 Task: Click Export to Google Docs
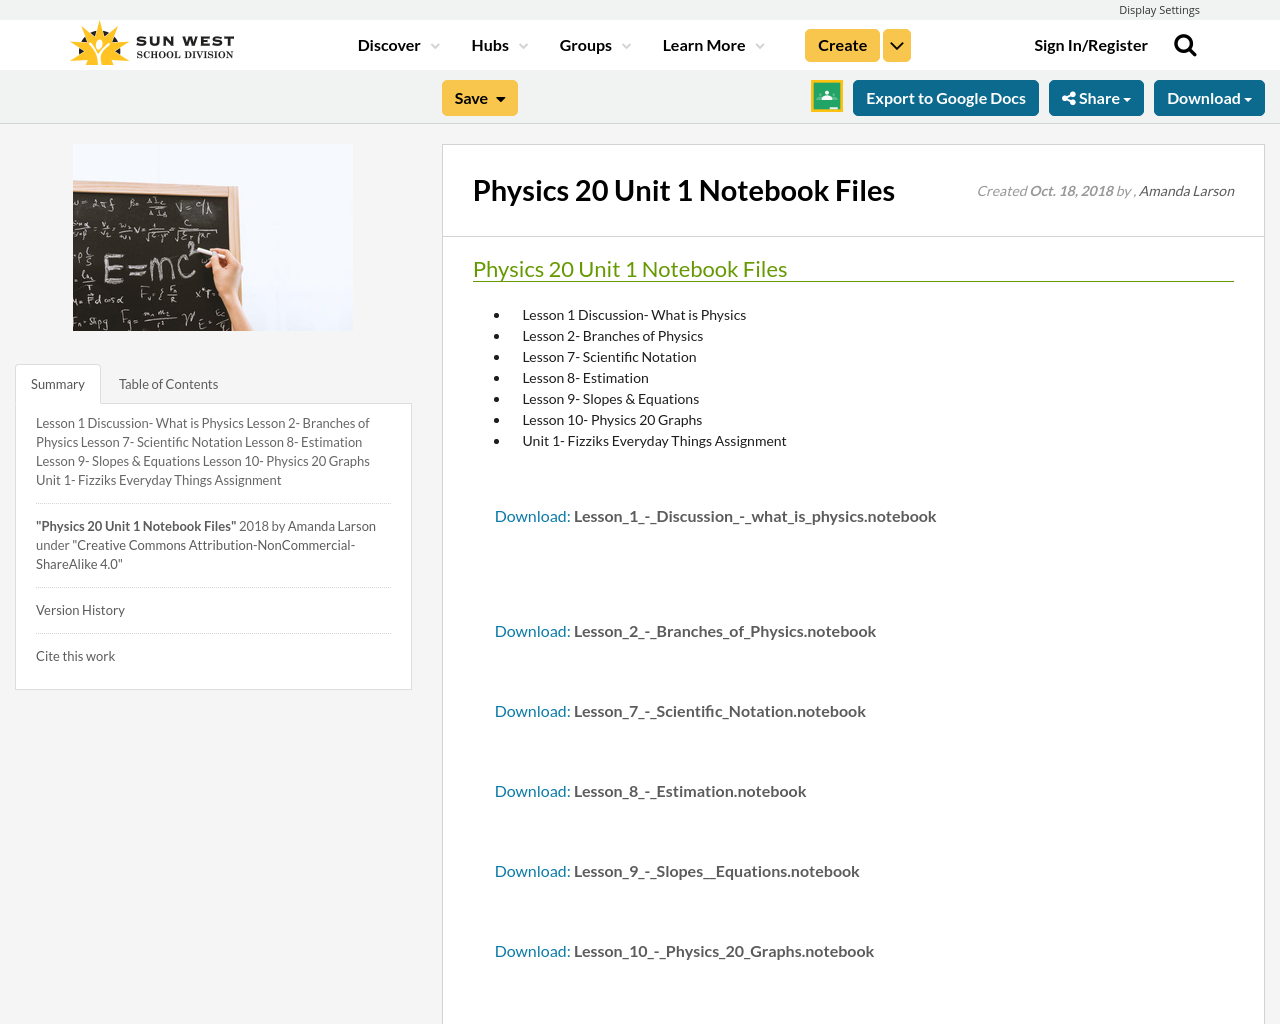[946, 97]
